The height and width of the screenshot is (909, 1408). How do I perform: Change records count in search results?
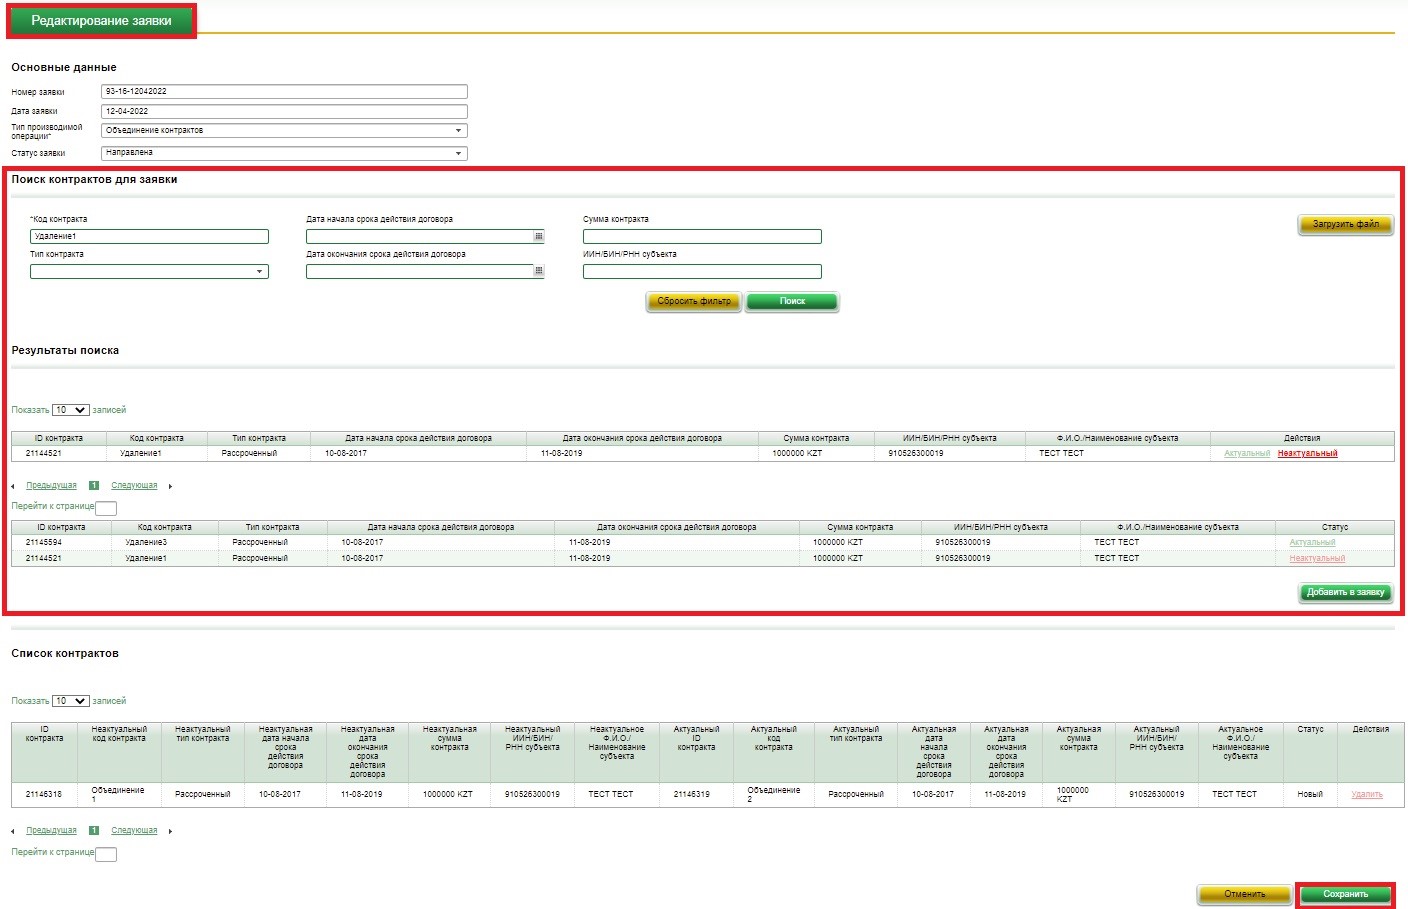[70, 410]
